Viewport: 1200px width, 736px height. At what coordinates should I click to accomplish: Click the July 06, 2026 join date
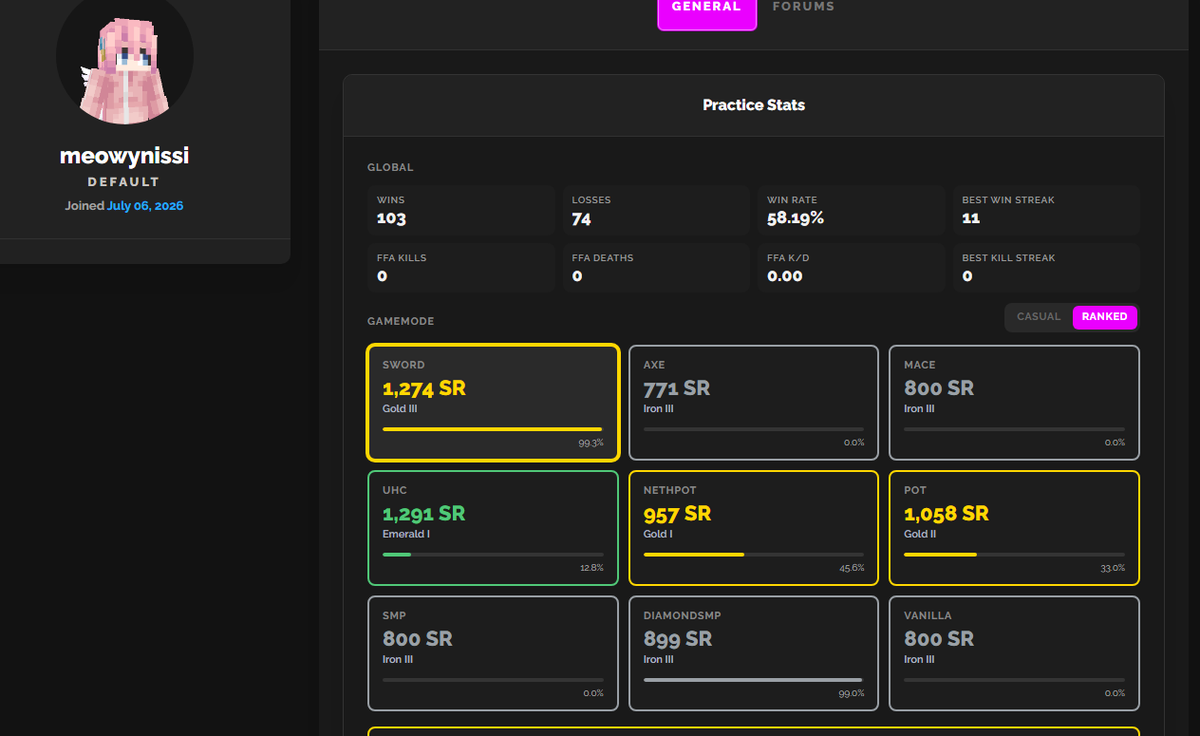coord(145,206)
